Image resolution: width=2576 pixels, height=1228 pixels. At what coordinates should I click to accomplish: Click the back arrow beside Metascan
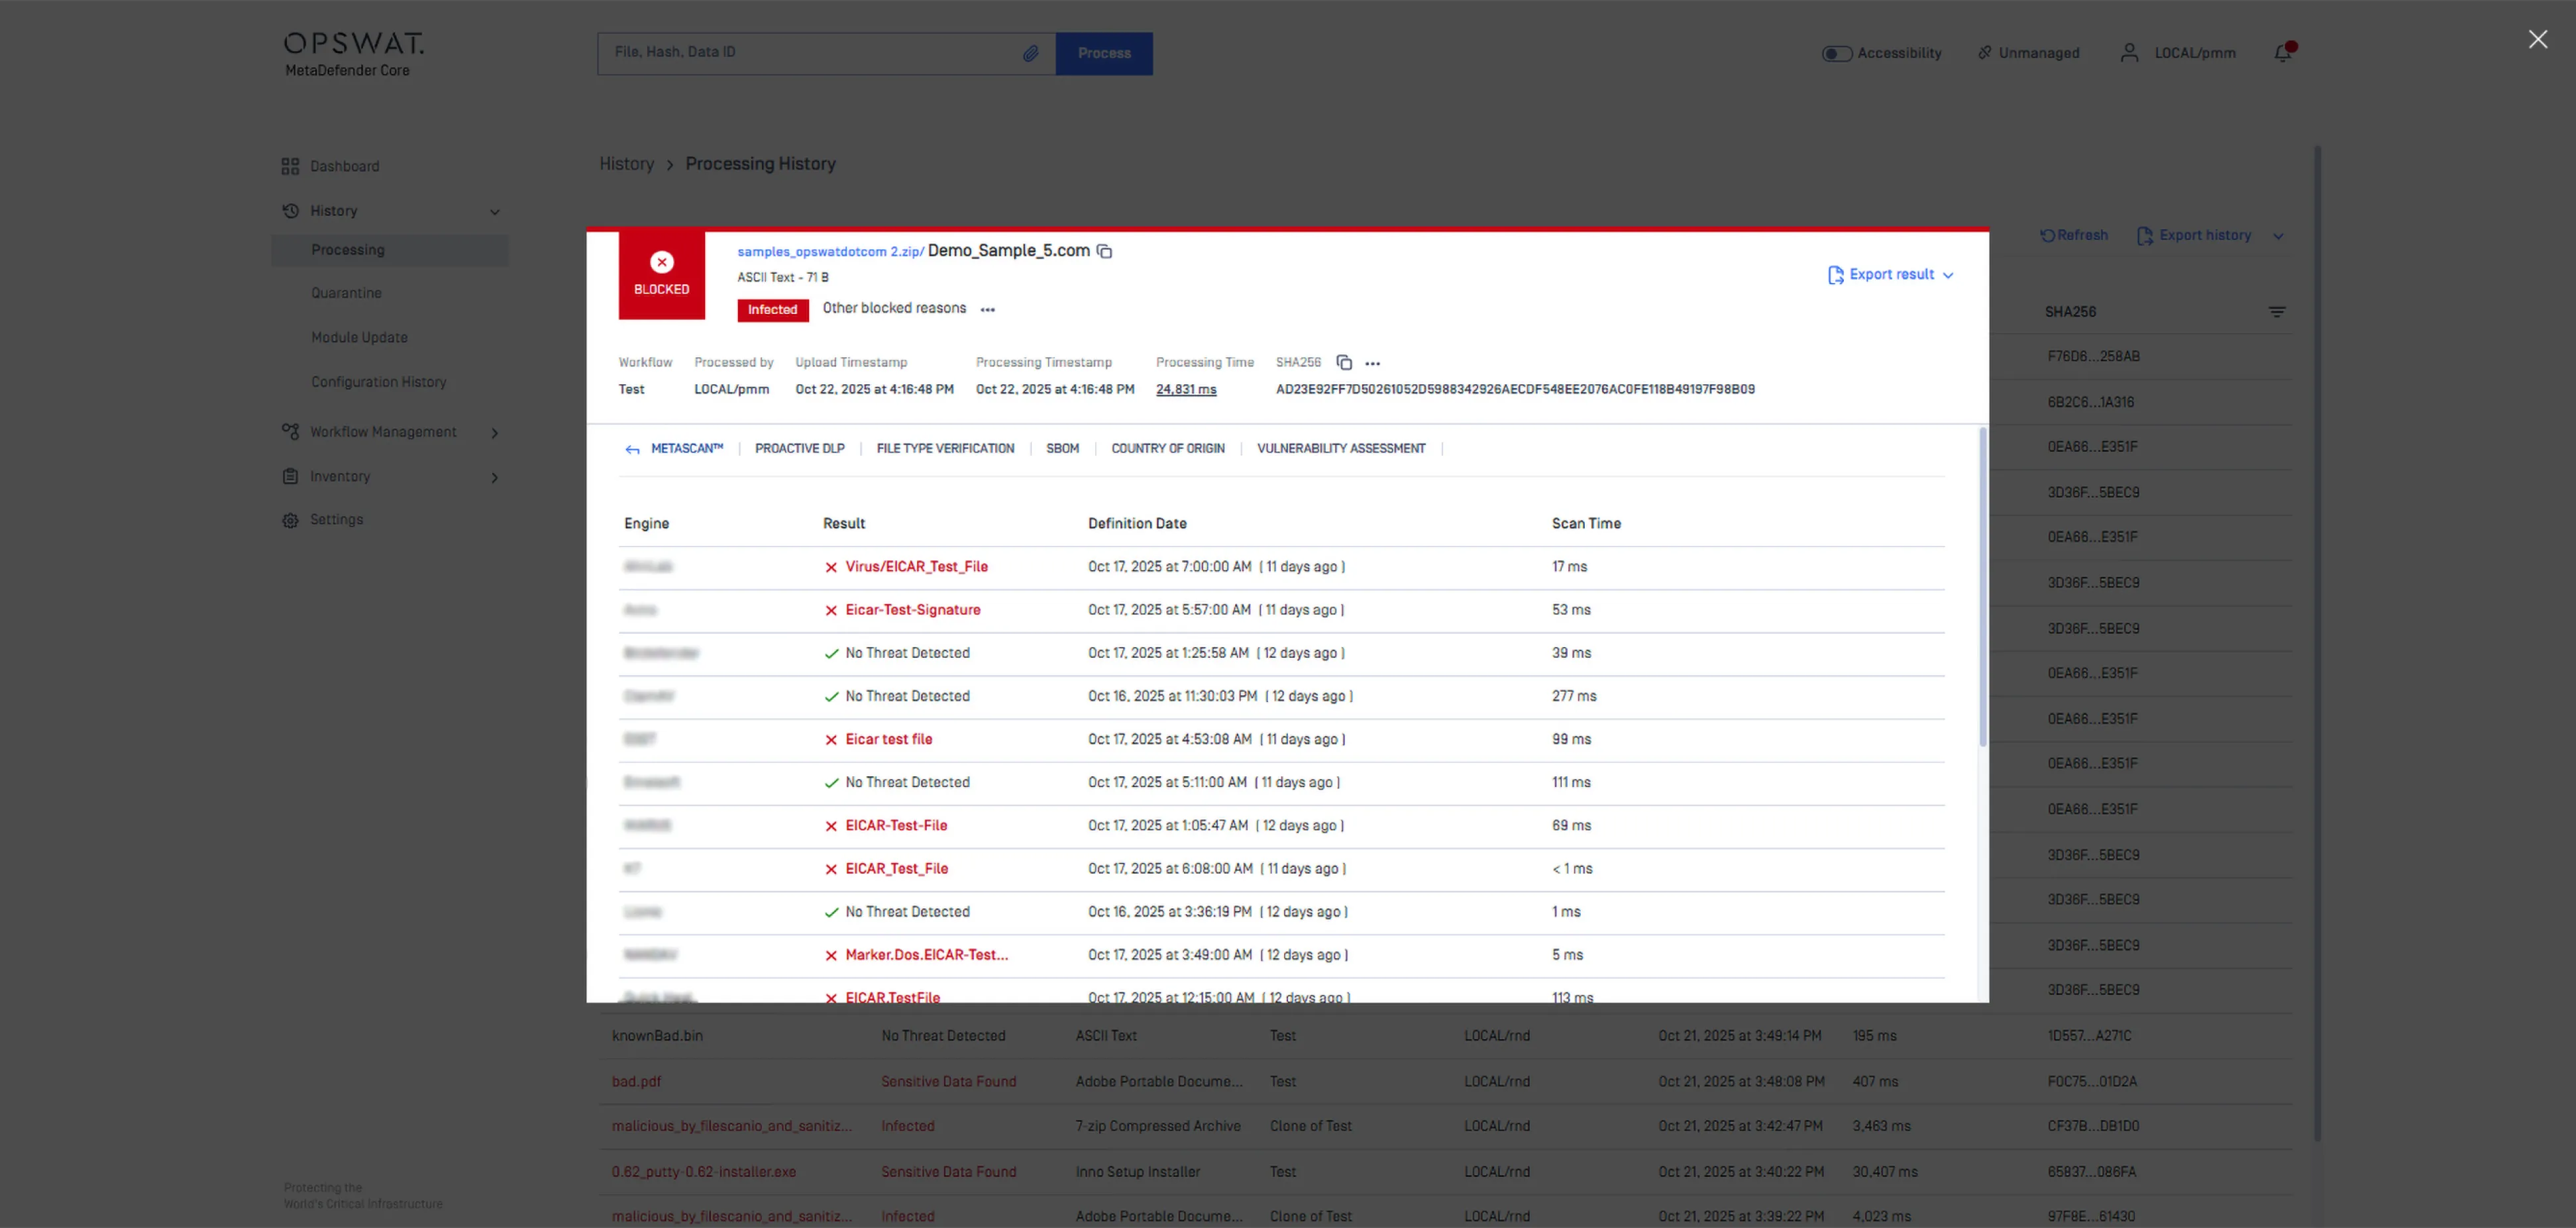tap(632, 449)
